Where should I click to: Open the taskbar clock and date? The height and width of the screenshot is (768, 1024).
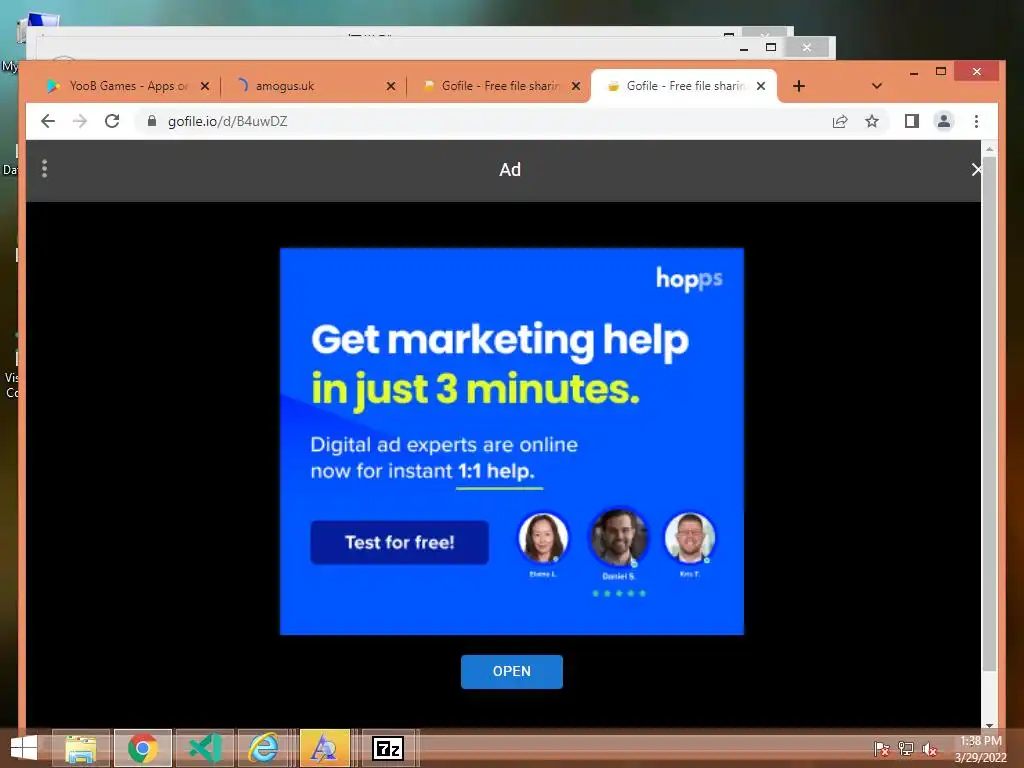(981, 749)
